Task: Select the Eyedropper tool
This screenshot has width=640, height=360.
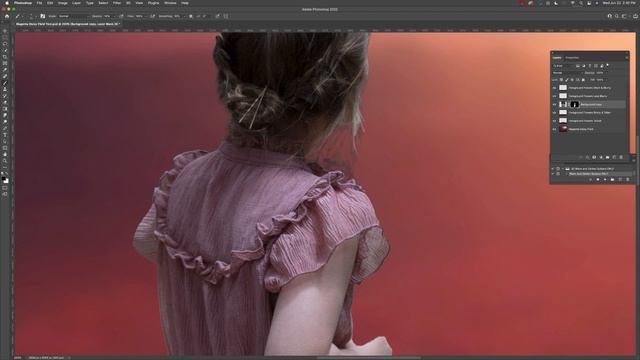Action: click(x=5, y=70)
